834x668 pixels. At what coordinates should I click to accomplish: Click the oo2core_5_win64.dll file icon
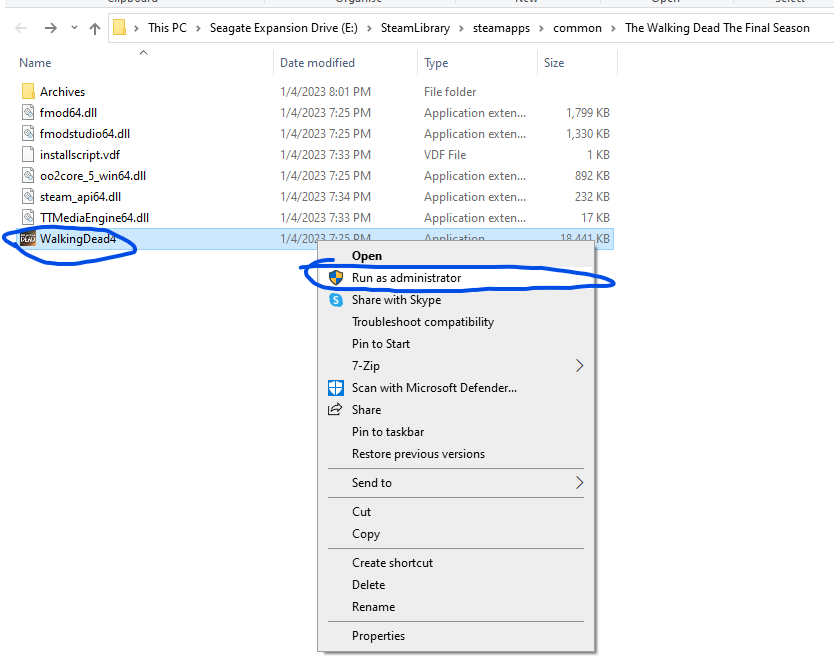point(28,176)
